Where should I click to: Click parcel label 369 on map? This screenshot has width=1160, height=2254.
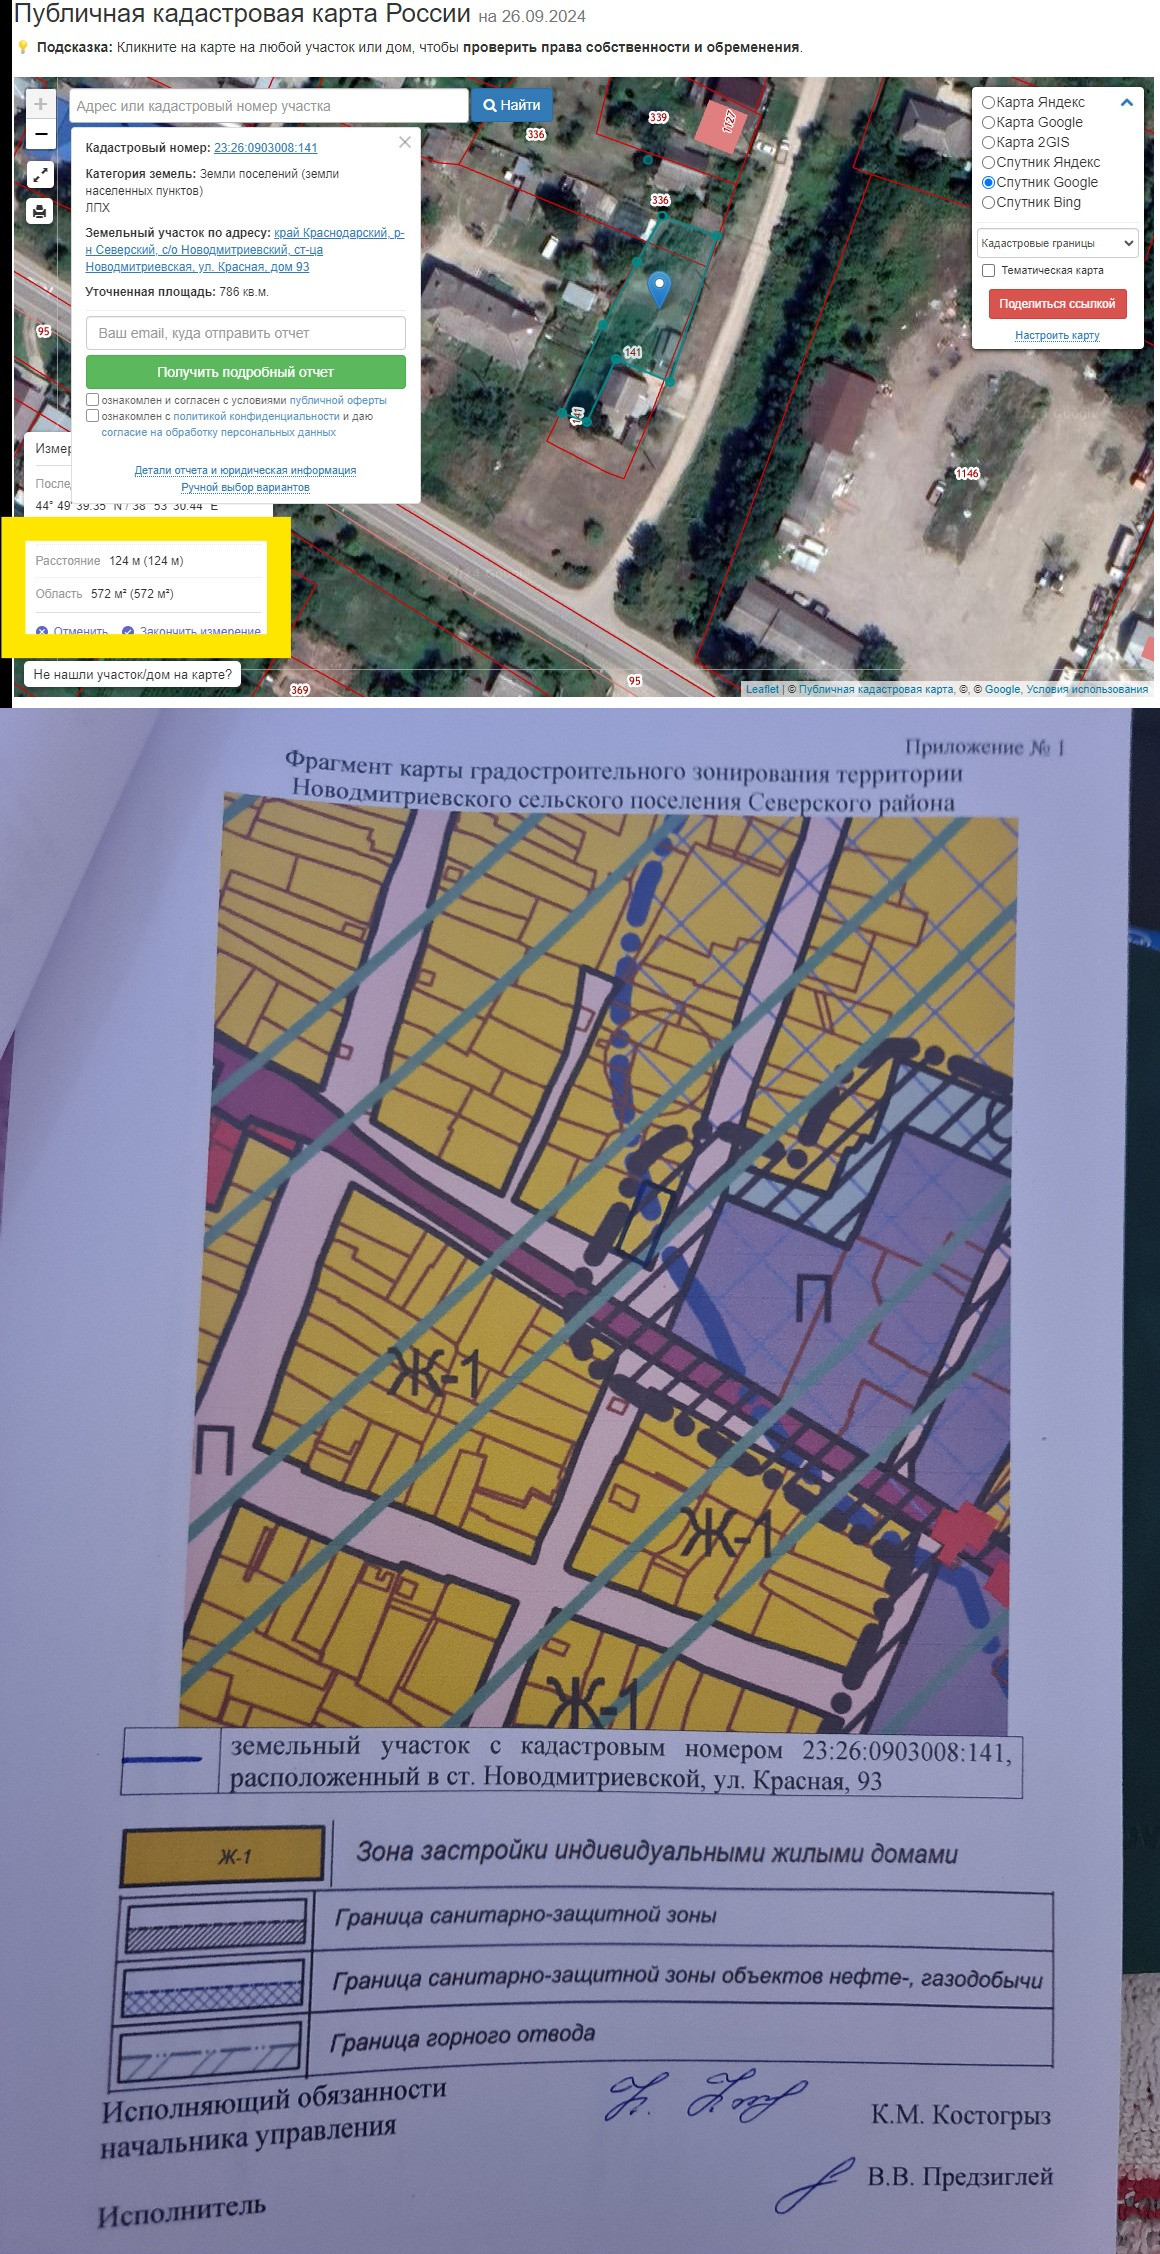coord(300,689)
